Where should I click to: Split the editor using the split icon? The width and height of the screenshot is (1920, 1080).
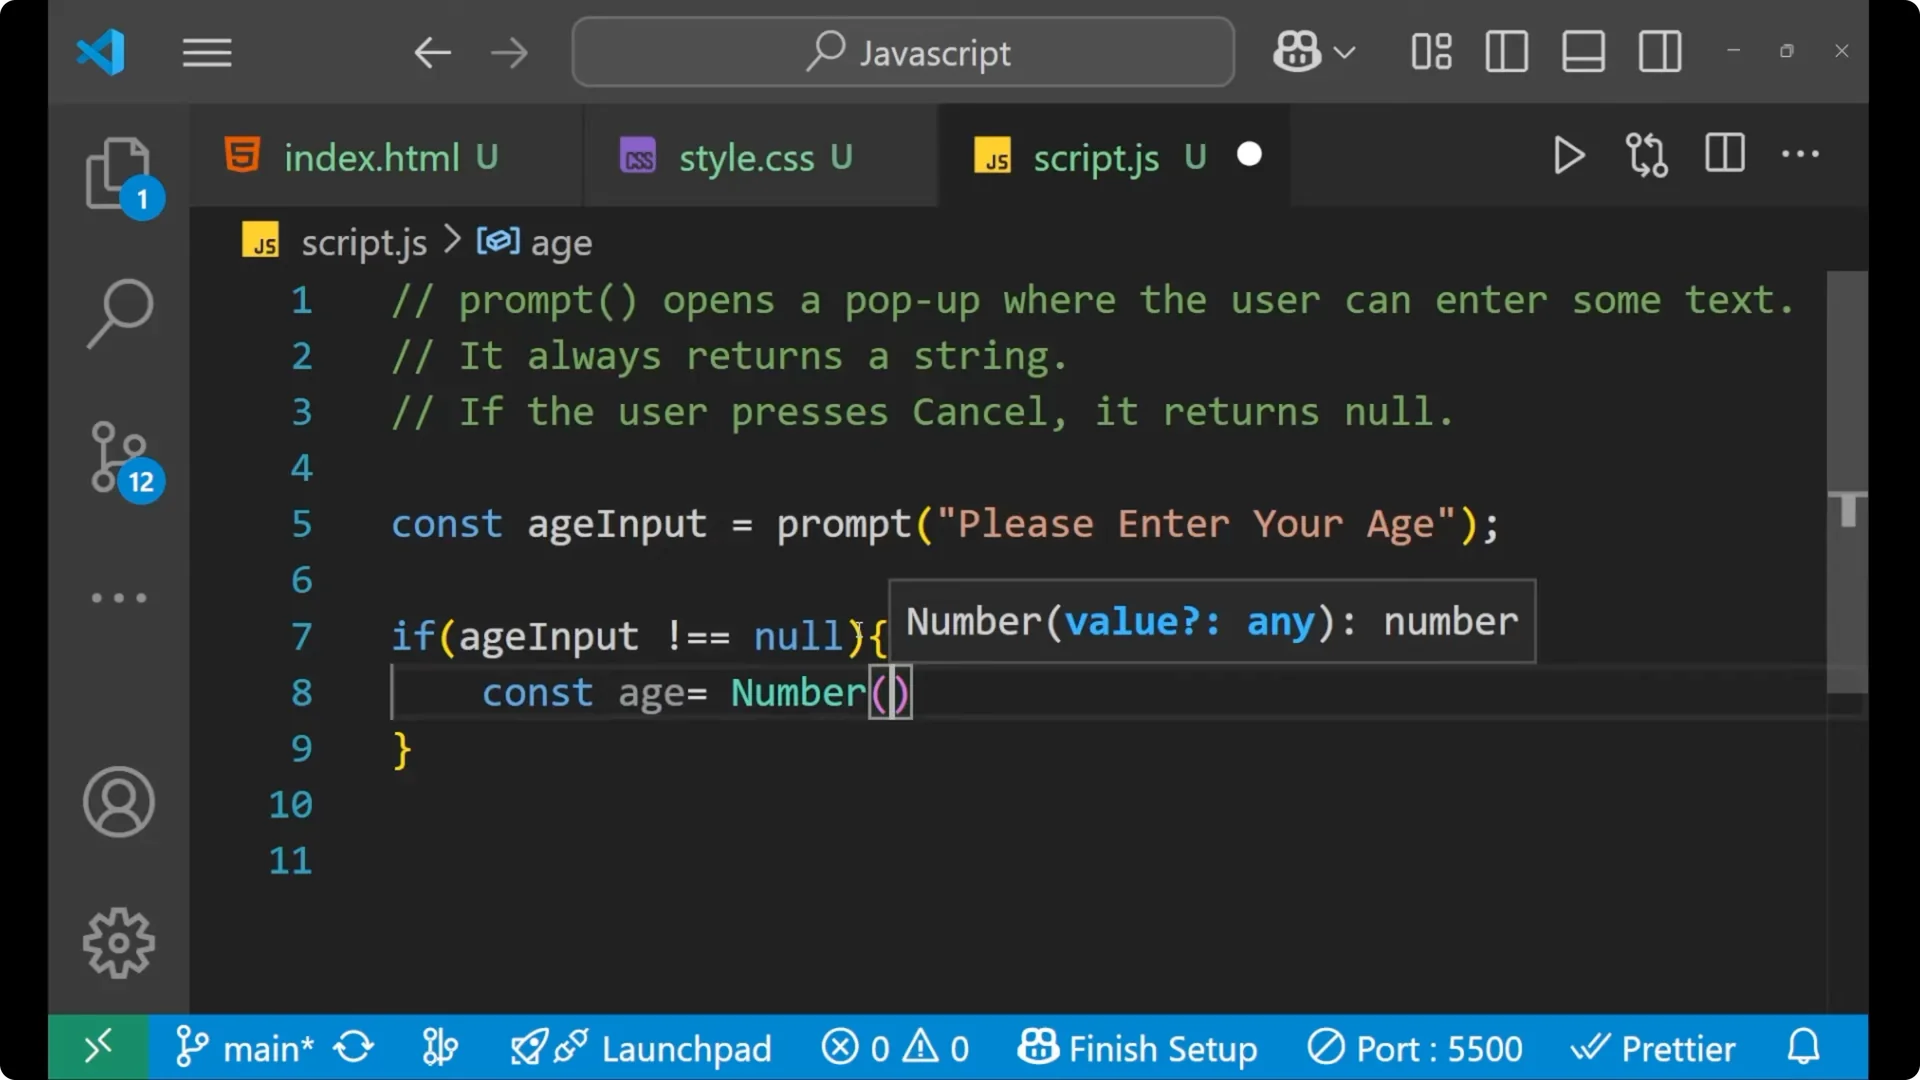[x=1724, y=155]
